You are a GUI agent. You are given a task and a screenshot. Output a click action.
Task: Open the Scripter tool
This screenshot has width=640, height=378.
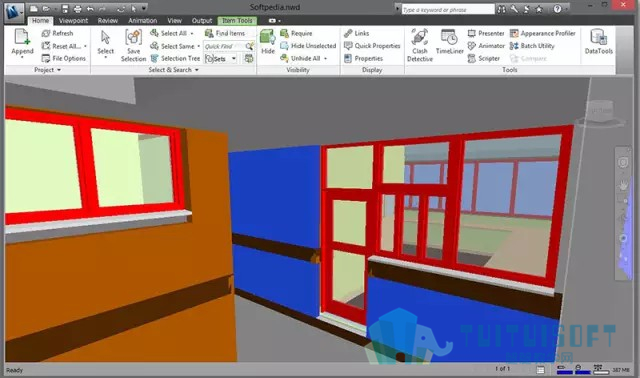click(x=484, y=58)
